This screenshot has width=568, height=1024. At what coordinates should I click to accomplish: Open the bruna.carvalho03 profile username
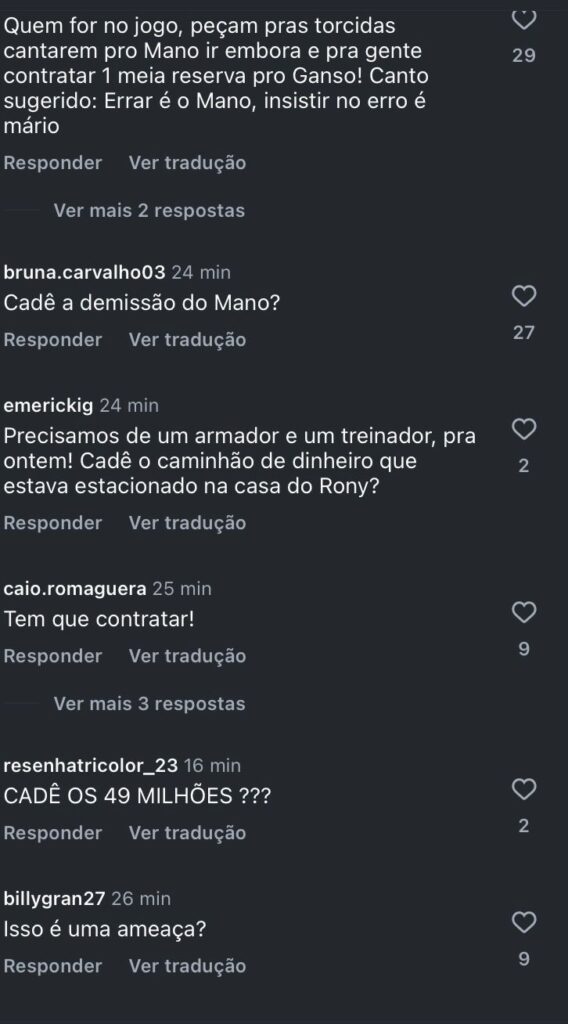click(x=84, y=272)
